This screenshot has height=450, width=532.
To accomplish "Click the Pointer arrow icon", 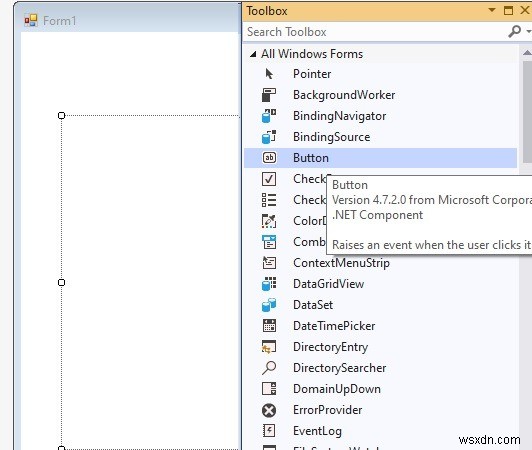I will 269,74.
